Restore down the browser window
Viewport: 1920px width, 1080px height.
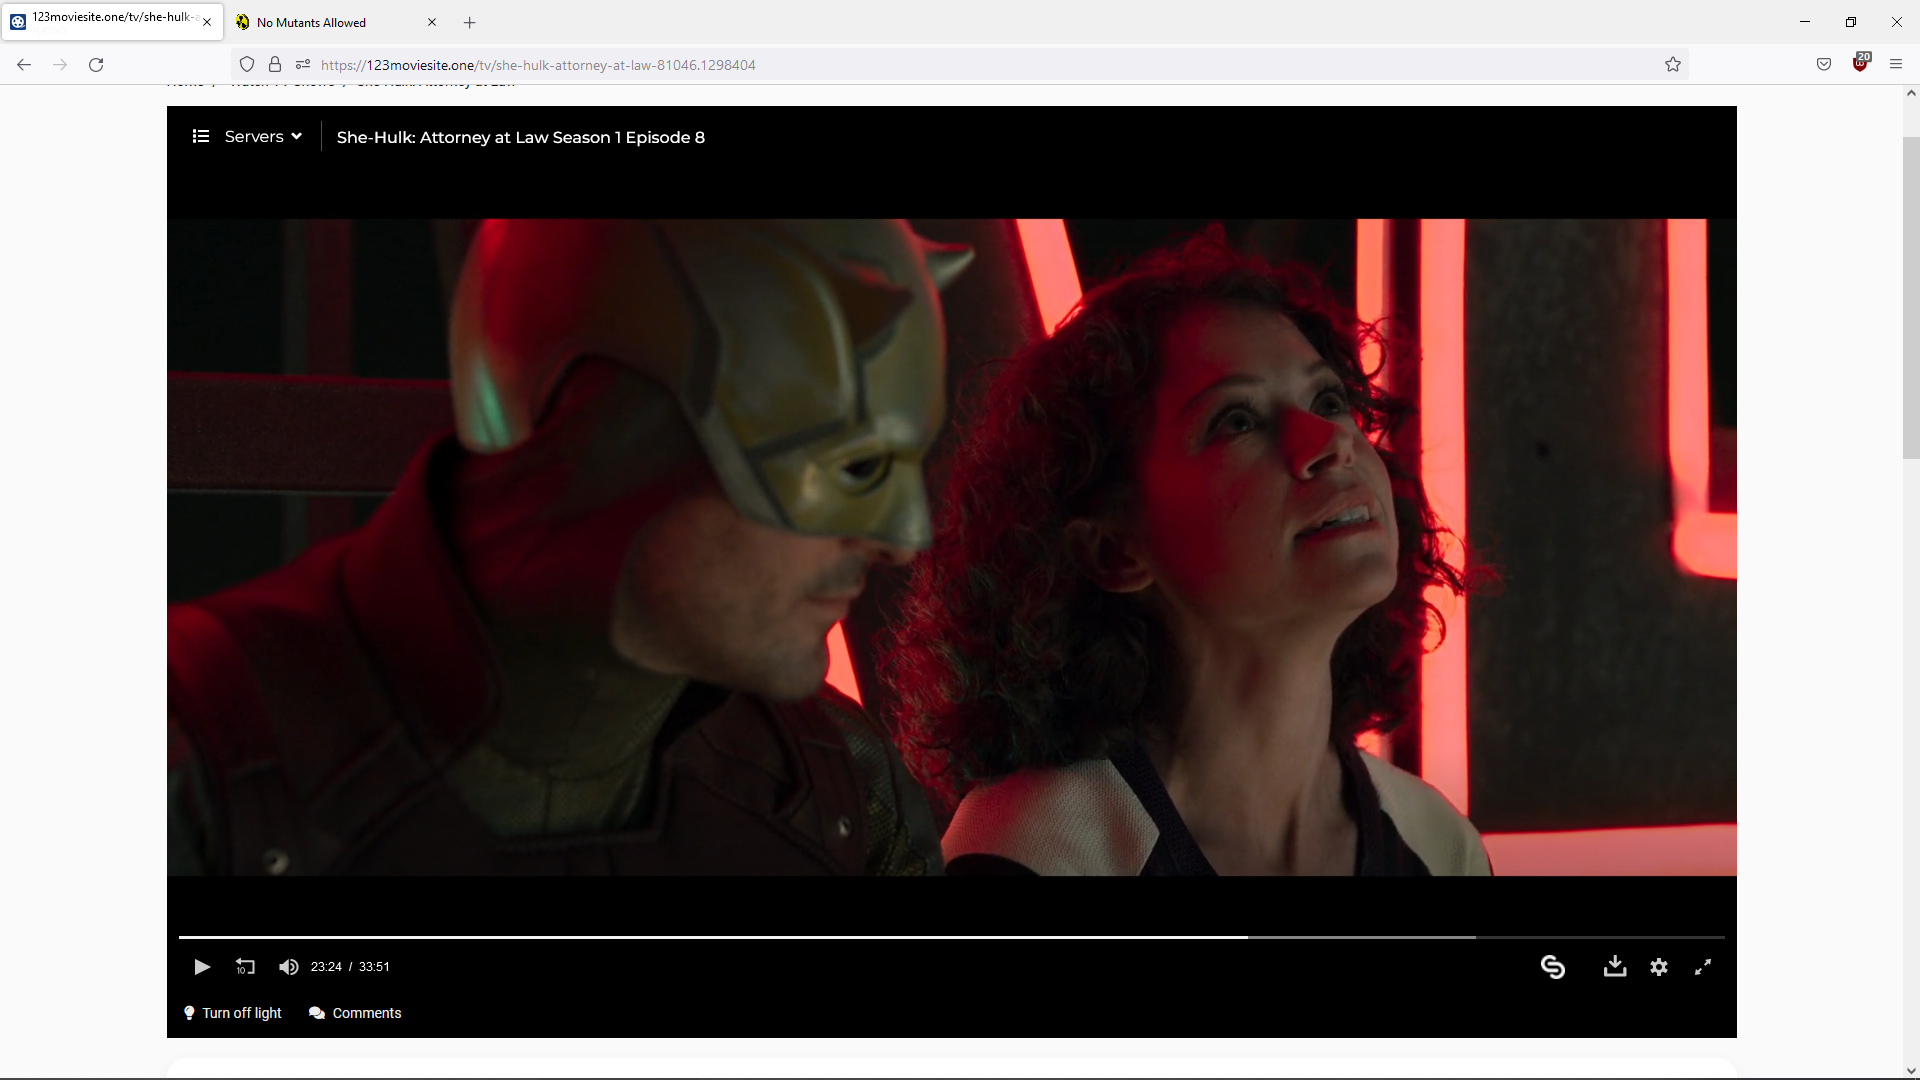(1851, 22)
